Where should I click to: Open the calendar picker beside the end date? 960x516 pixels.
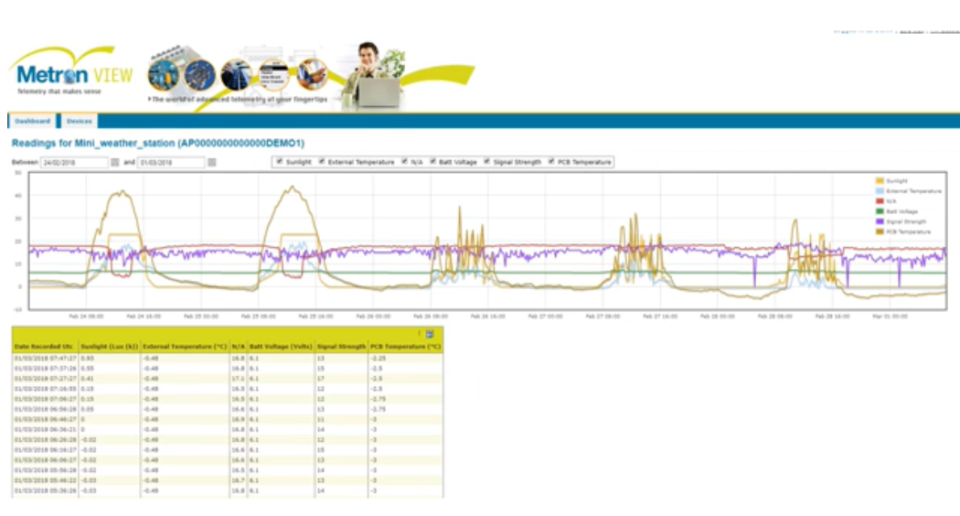point(212,162)
